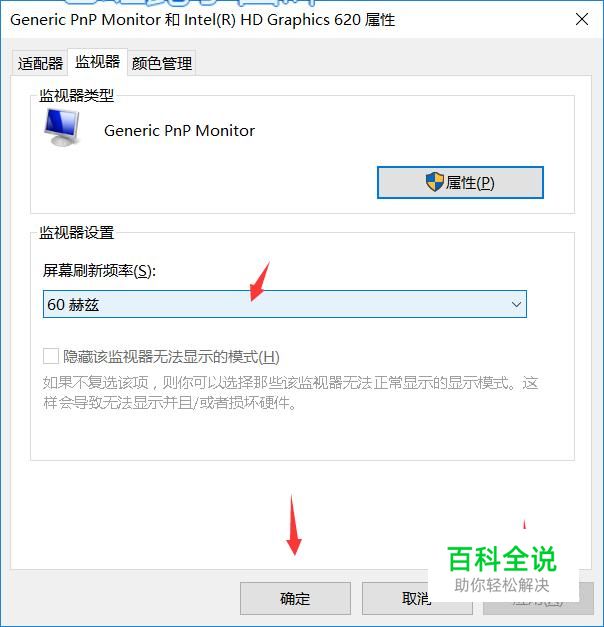Click the 监视器设置 group heading
Viewport: 604px width, 627px height.
(x=76, y=232)
